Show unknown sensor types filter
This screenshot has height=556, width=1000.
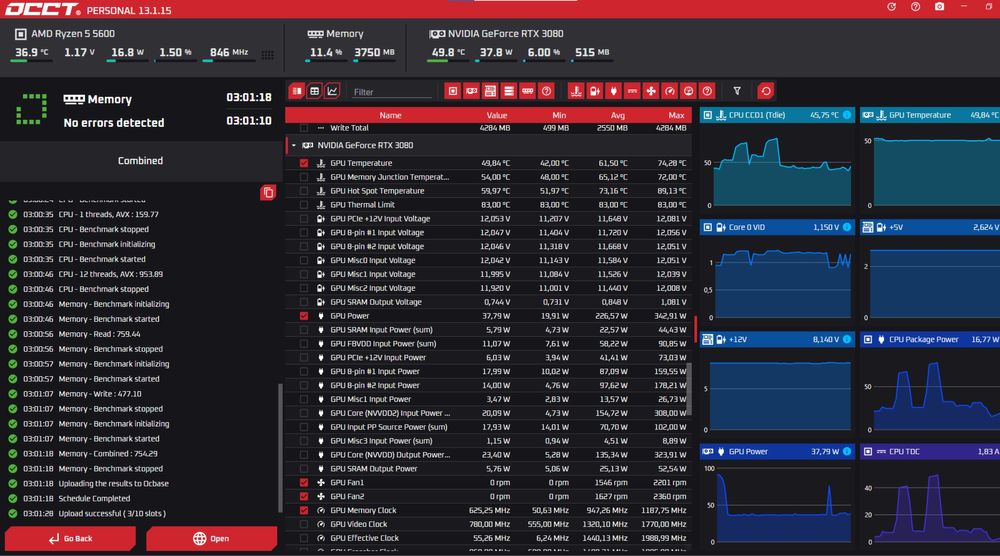707,91
